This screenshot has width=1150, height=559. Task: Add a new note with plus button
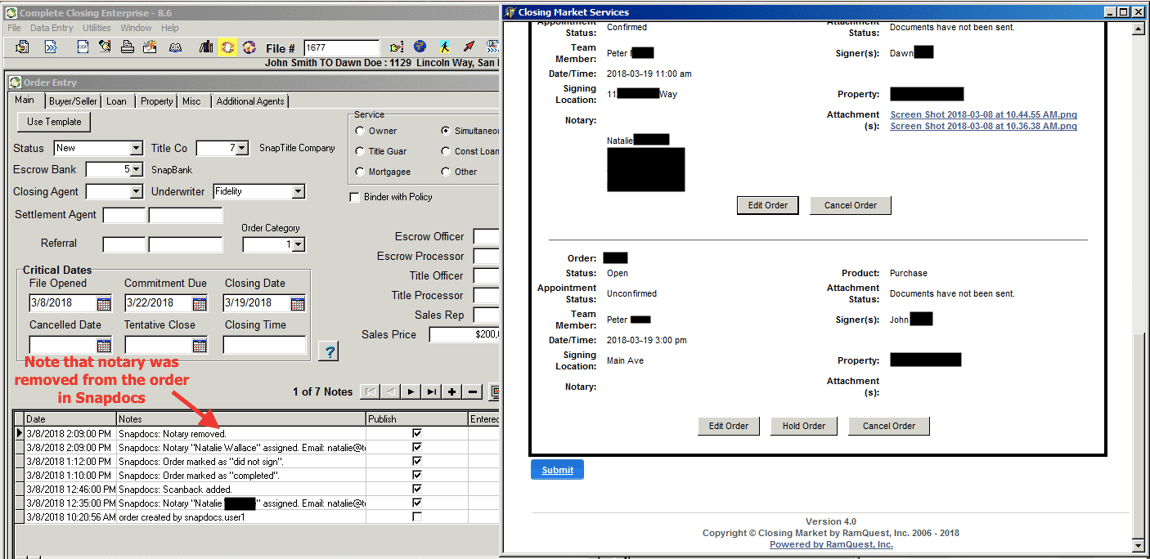(x=452, y=392)
